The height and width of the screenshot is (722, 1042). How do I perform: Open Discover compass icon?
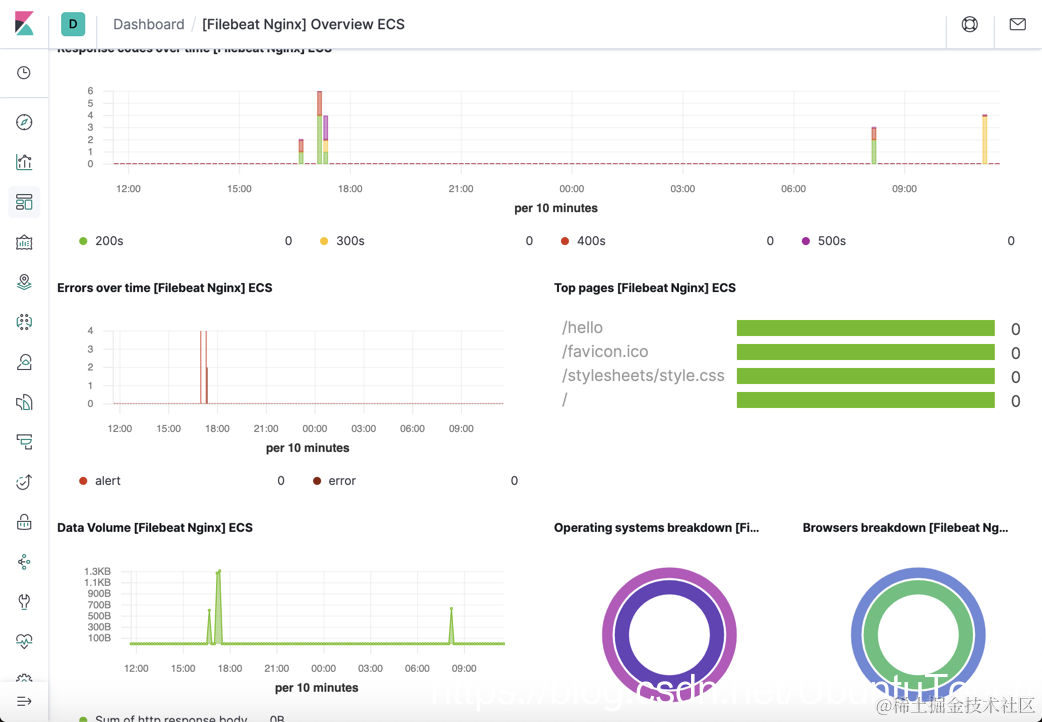pos(24,122)
